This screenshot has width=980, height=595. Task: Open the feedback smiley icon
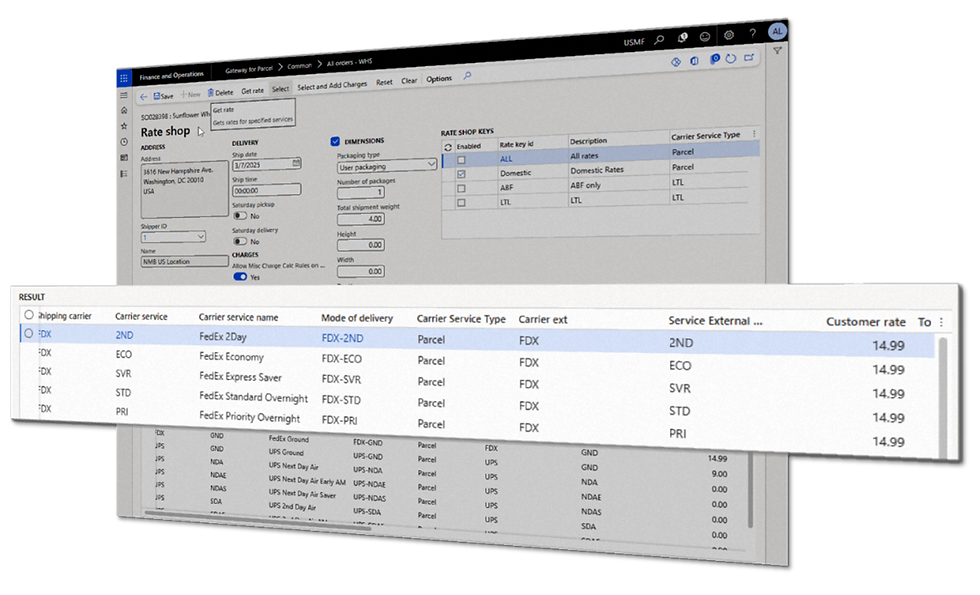(704, 37)
